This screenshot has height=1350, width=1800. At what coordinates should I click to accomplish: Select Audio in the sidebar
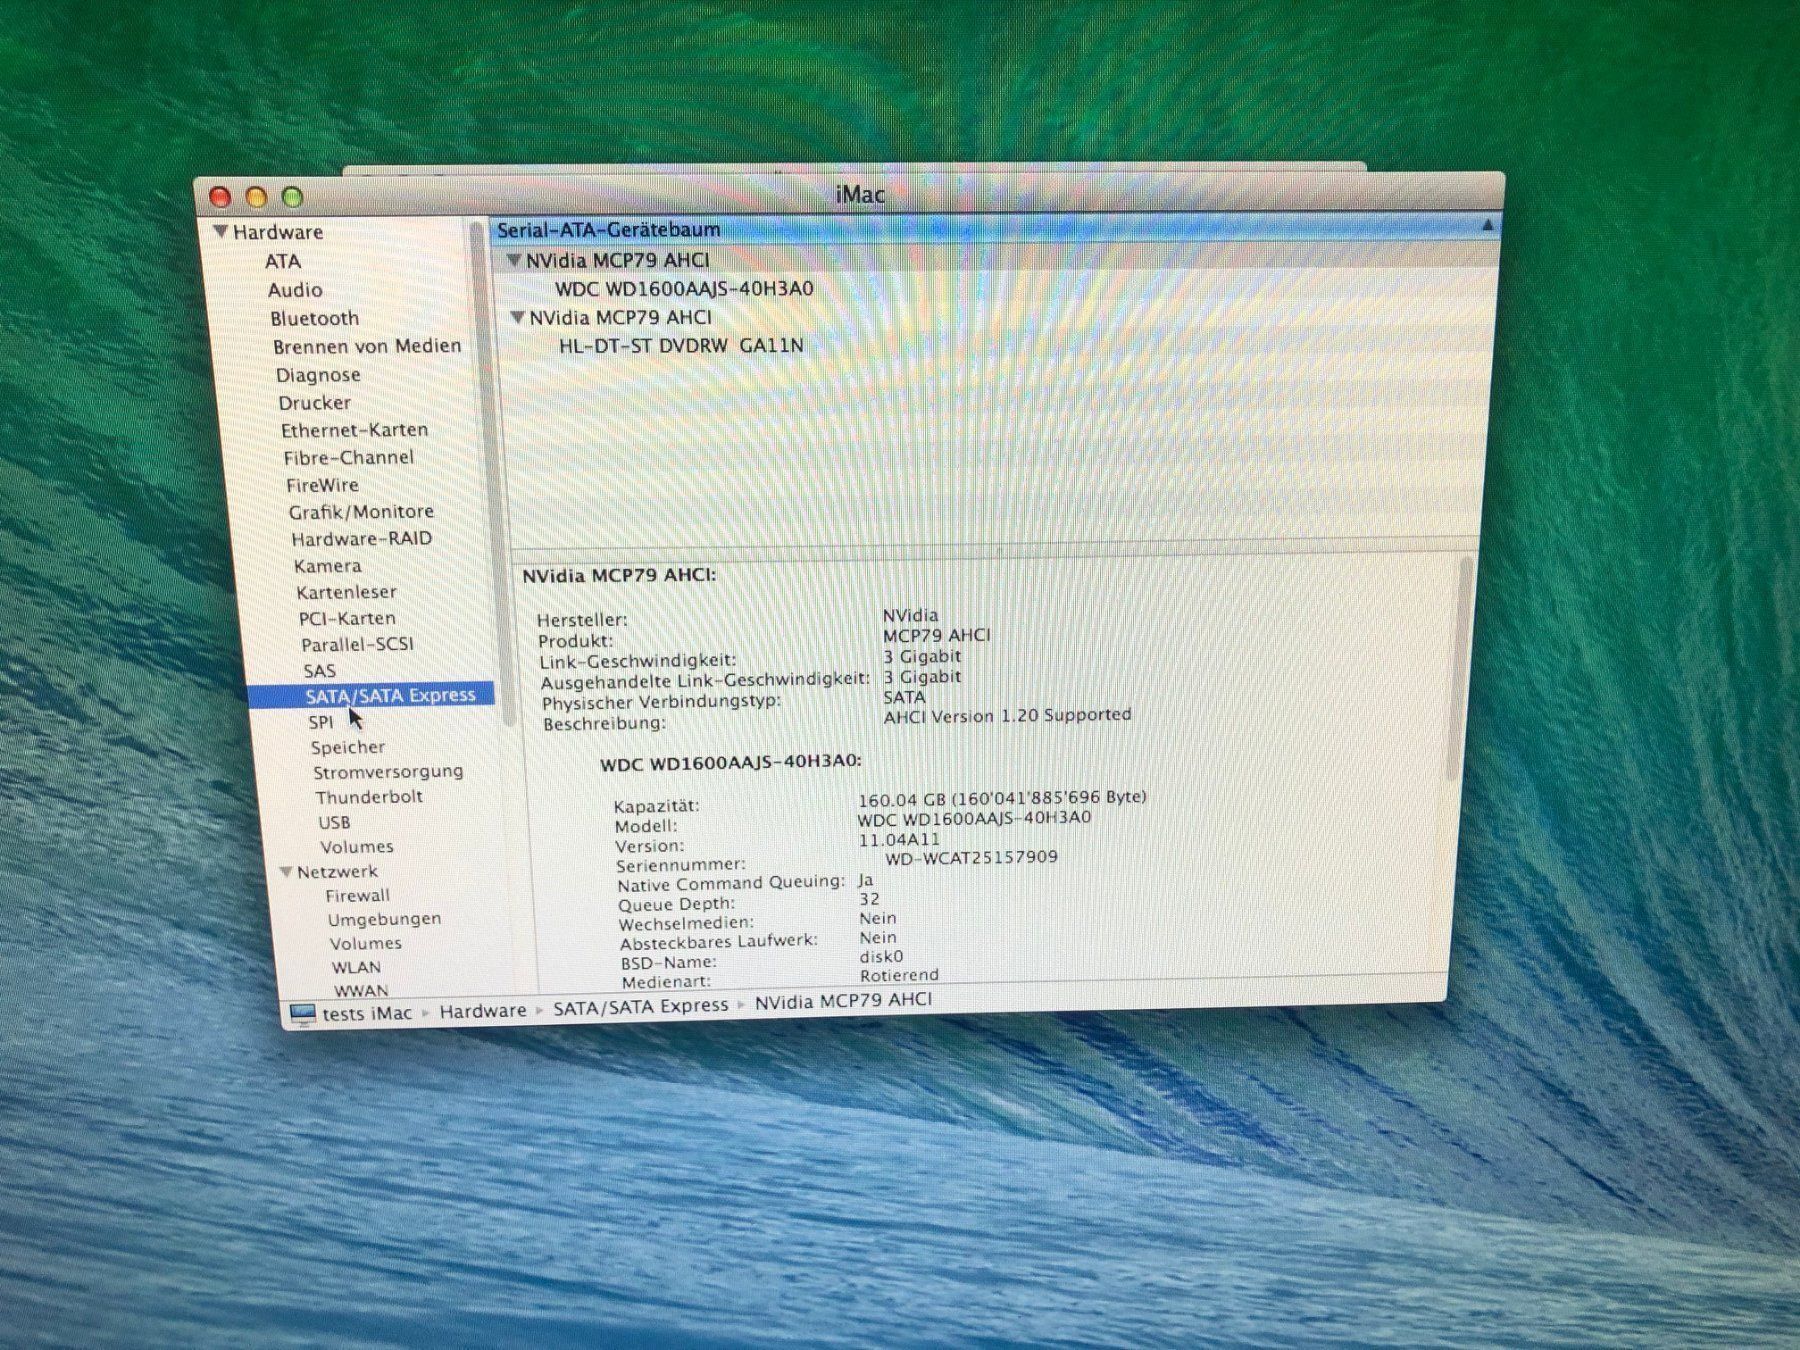pyautogui.click(x=295, y=290)
